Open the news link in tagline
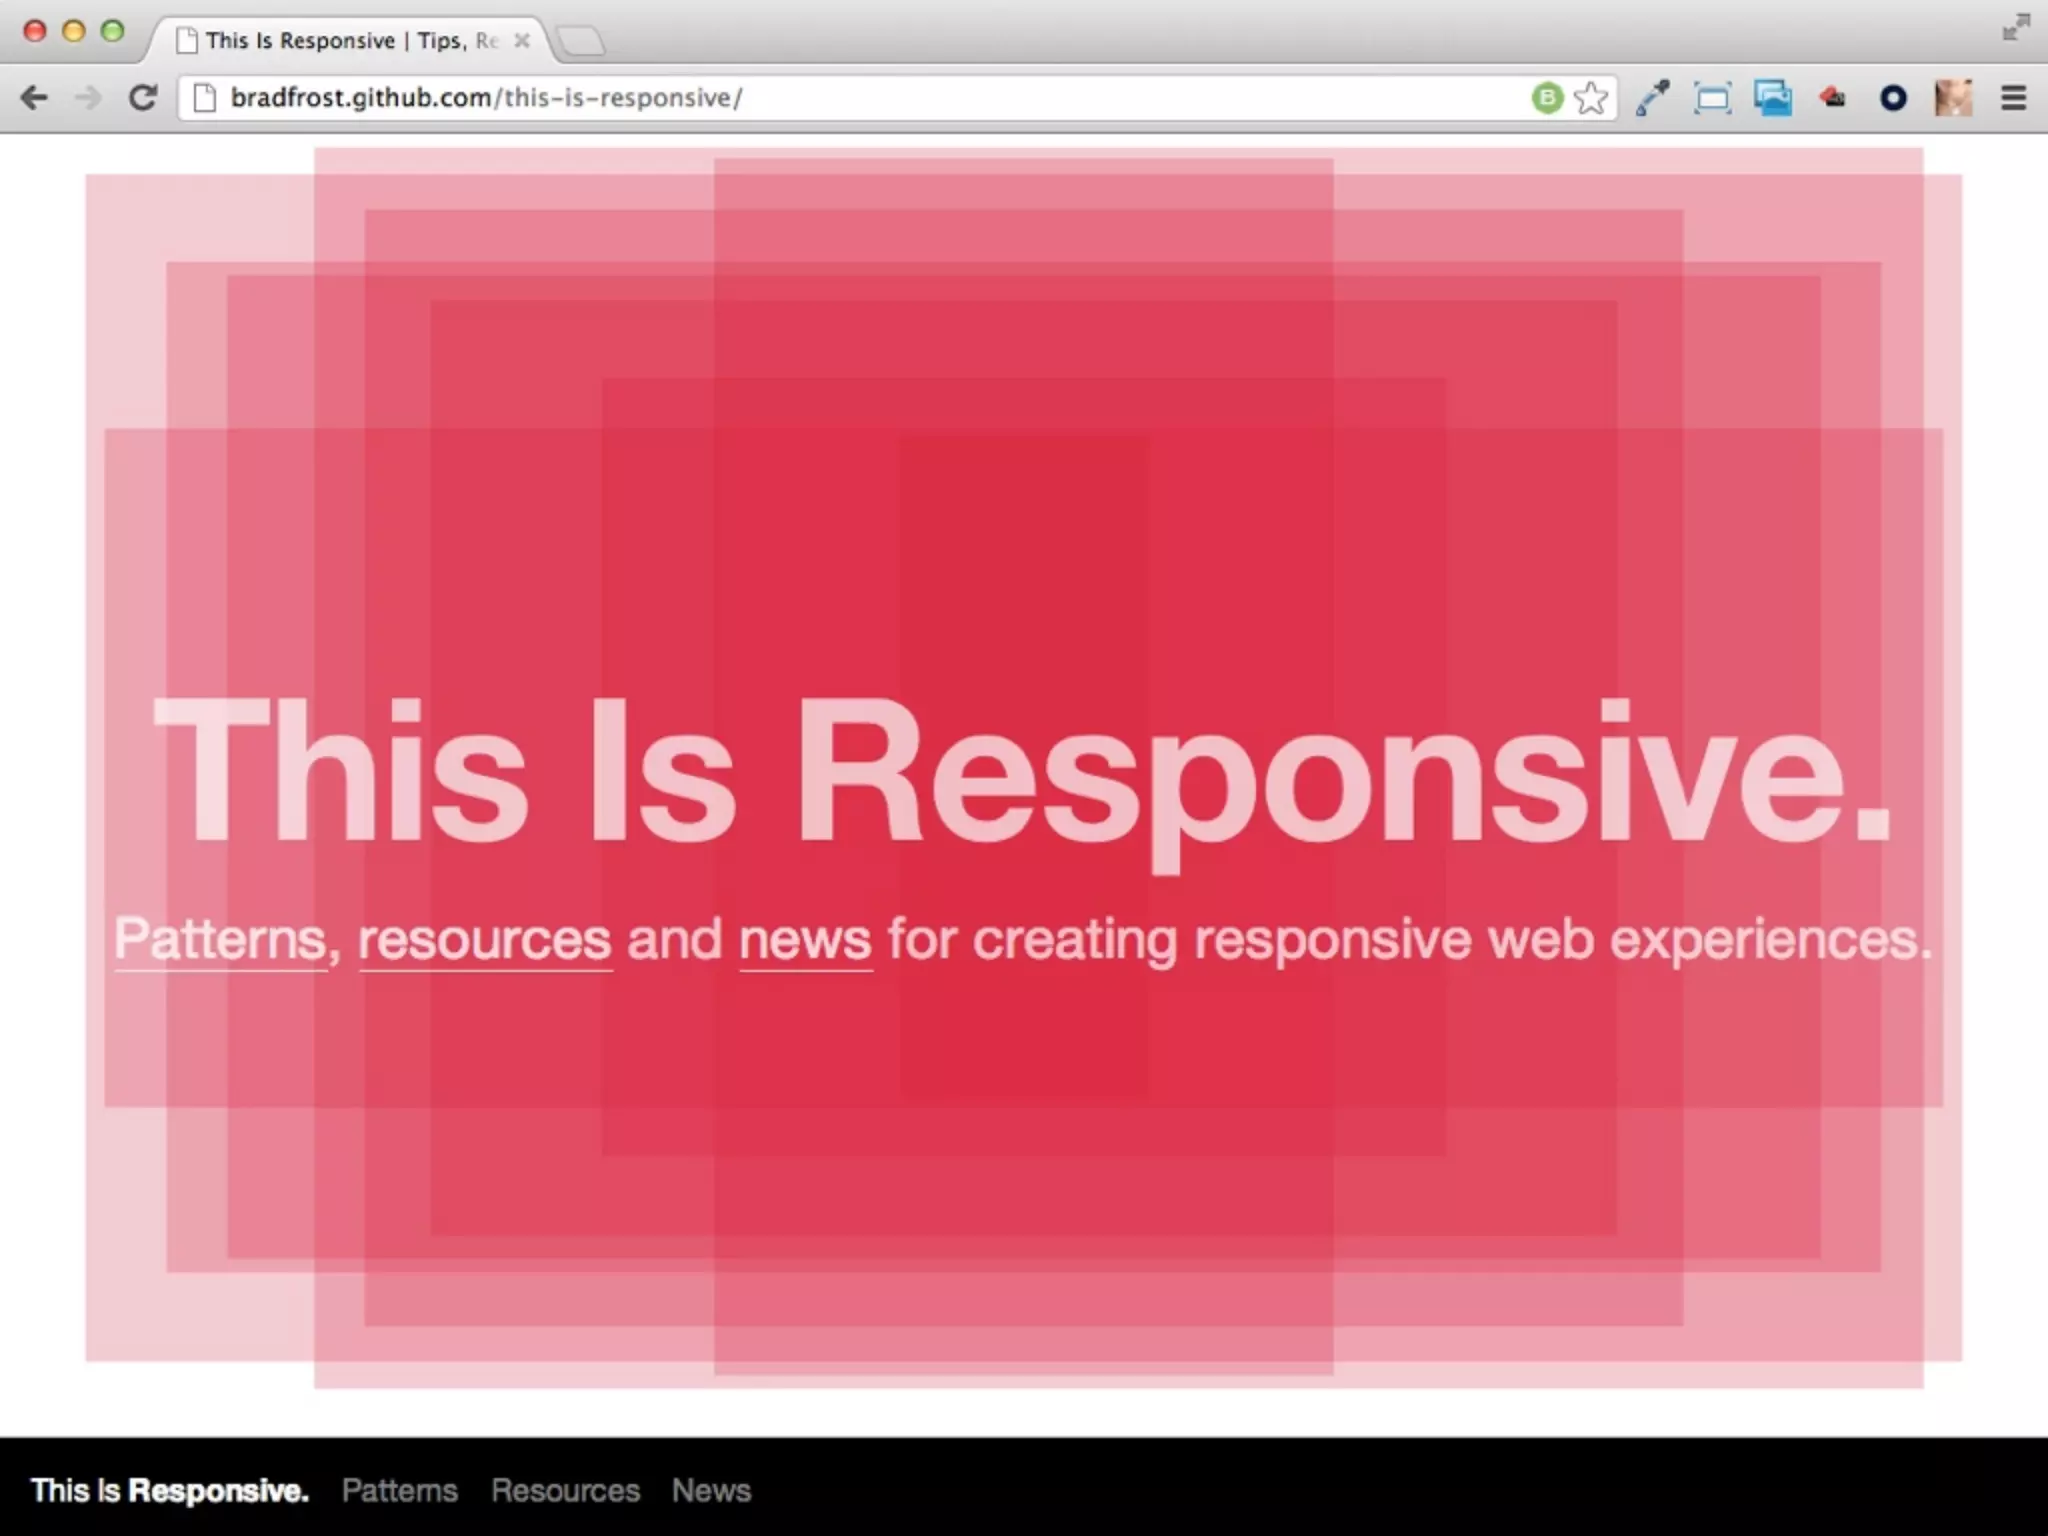The height and width of the screenshot is (1536, 2048). (x=805, y=939)
